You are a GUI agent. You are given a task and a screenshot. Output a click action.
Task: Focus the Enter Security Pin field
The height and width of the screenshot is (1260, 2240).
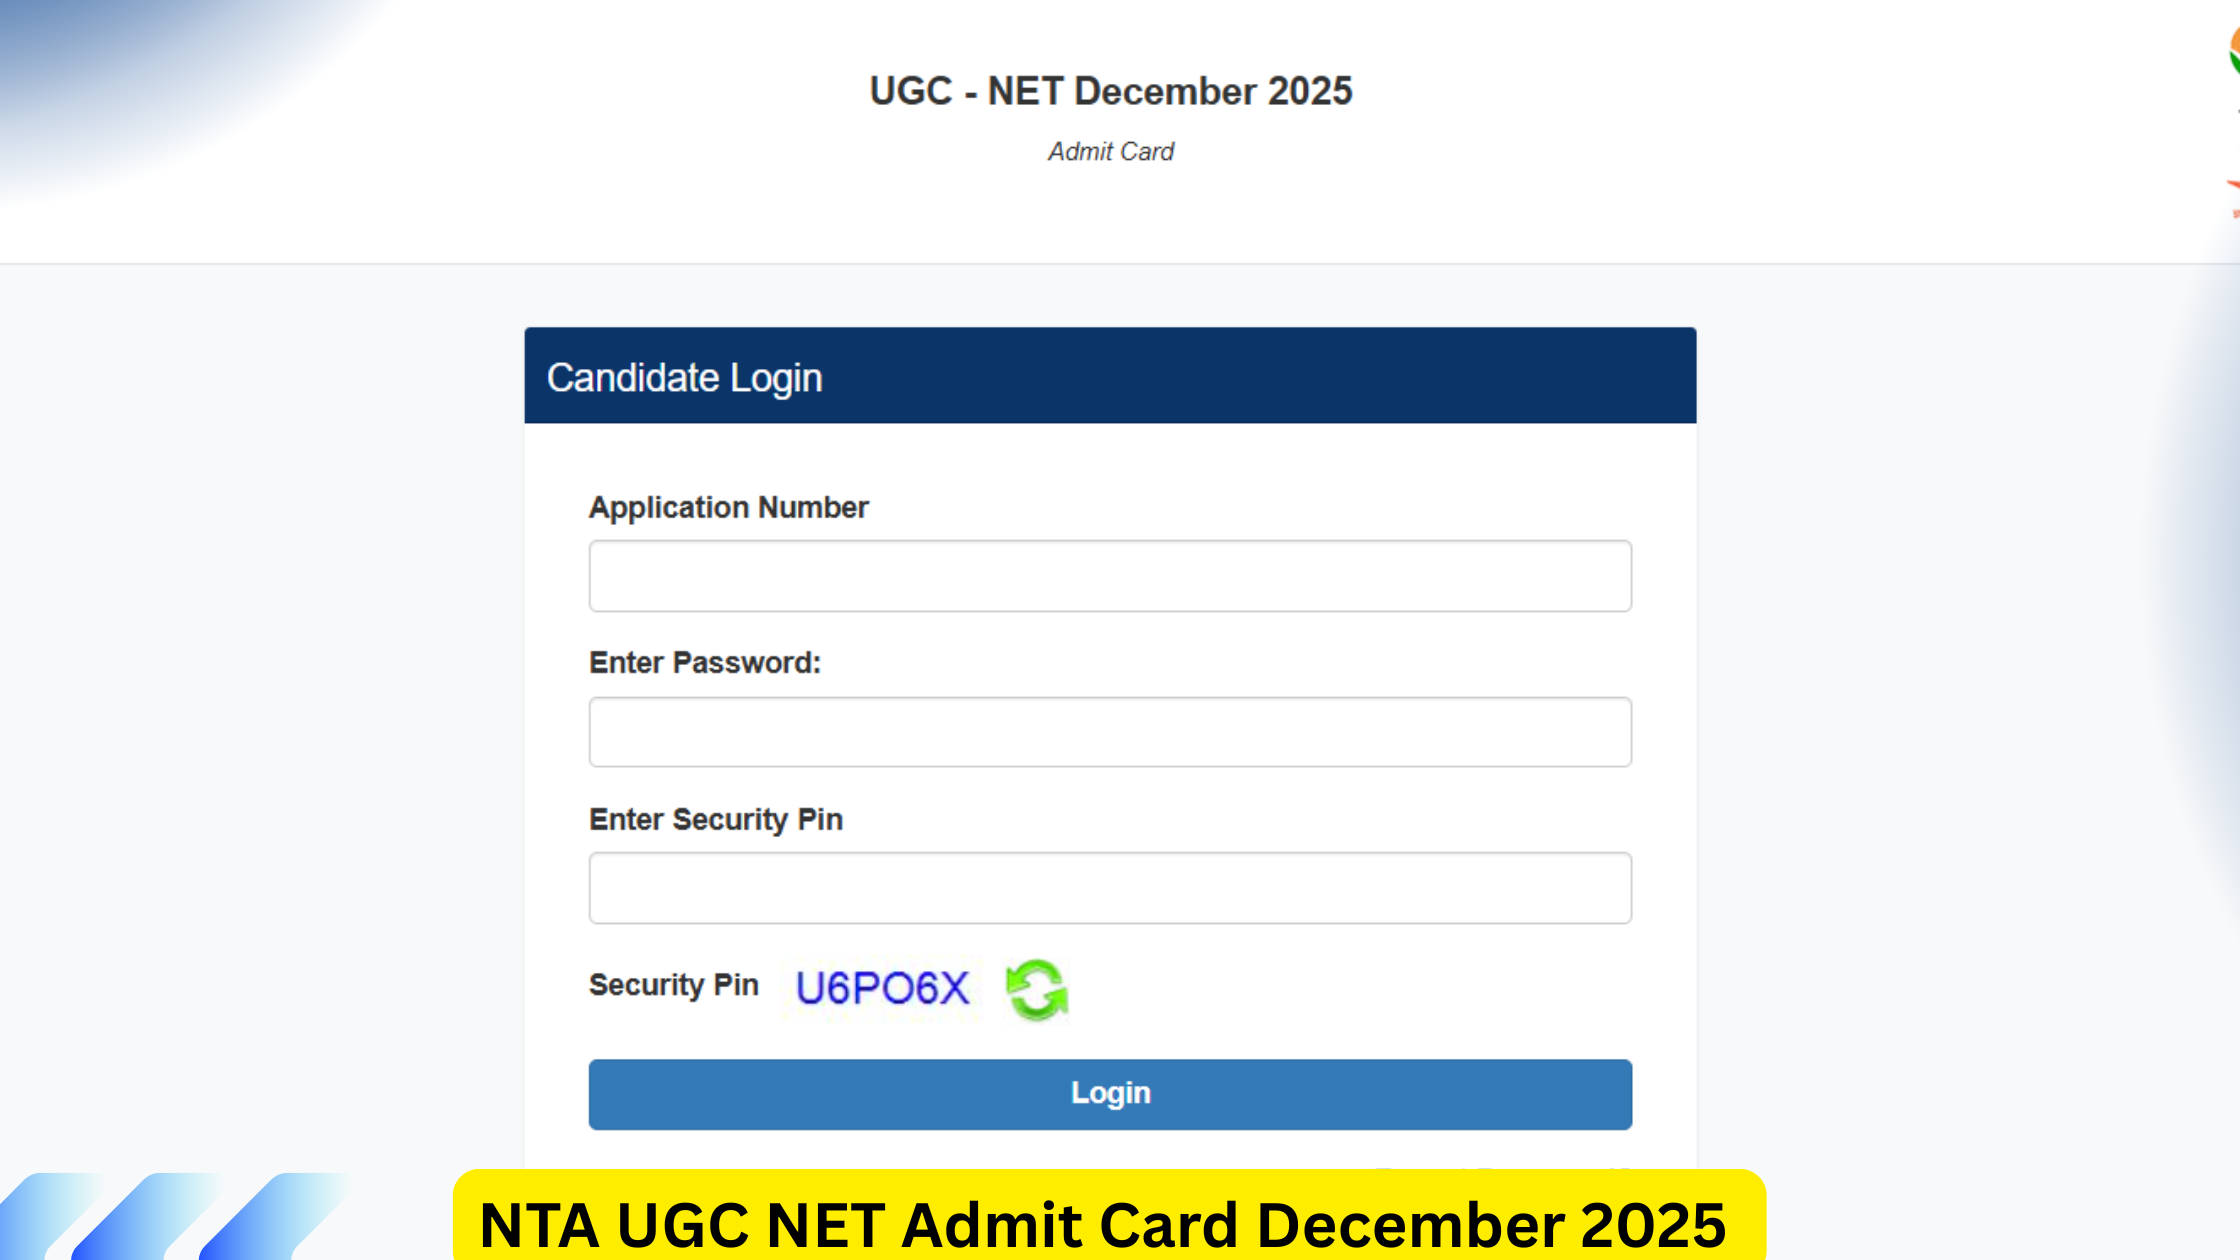click(x=1110, y=887)
